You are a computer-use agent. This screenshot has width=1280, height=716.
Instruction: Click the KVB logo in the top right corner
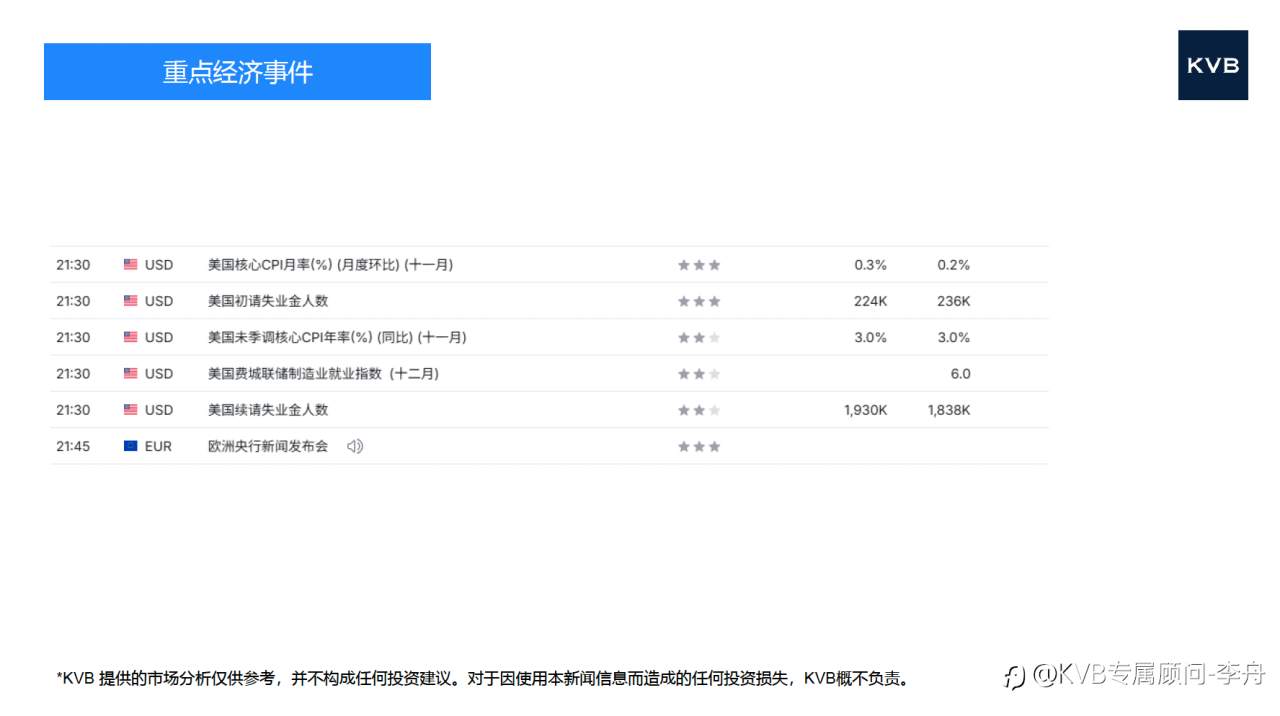point(1213,65)
